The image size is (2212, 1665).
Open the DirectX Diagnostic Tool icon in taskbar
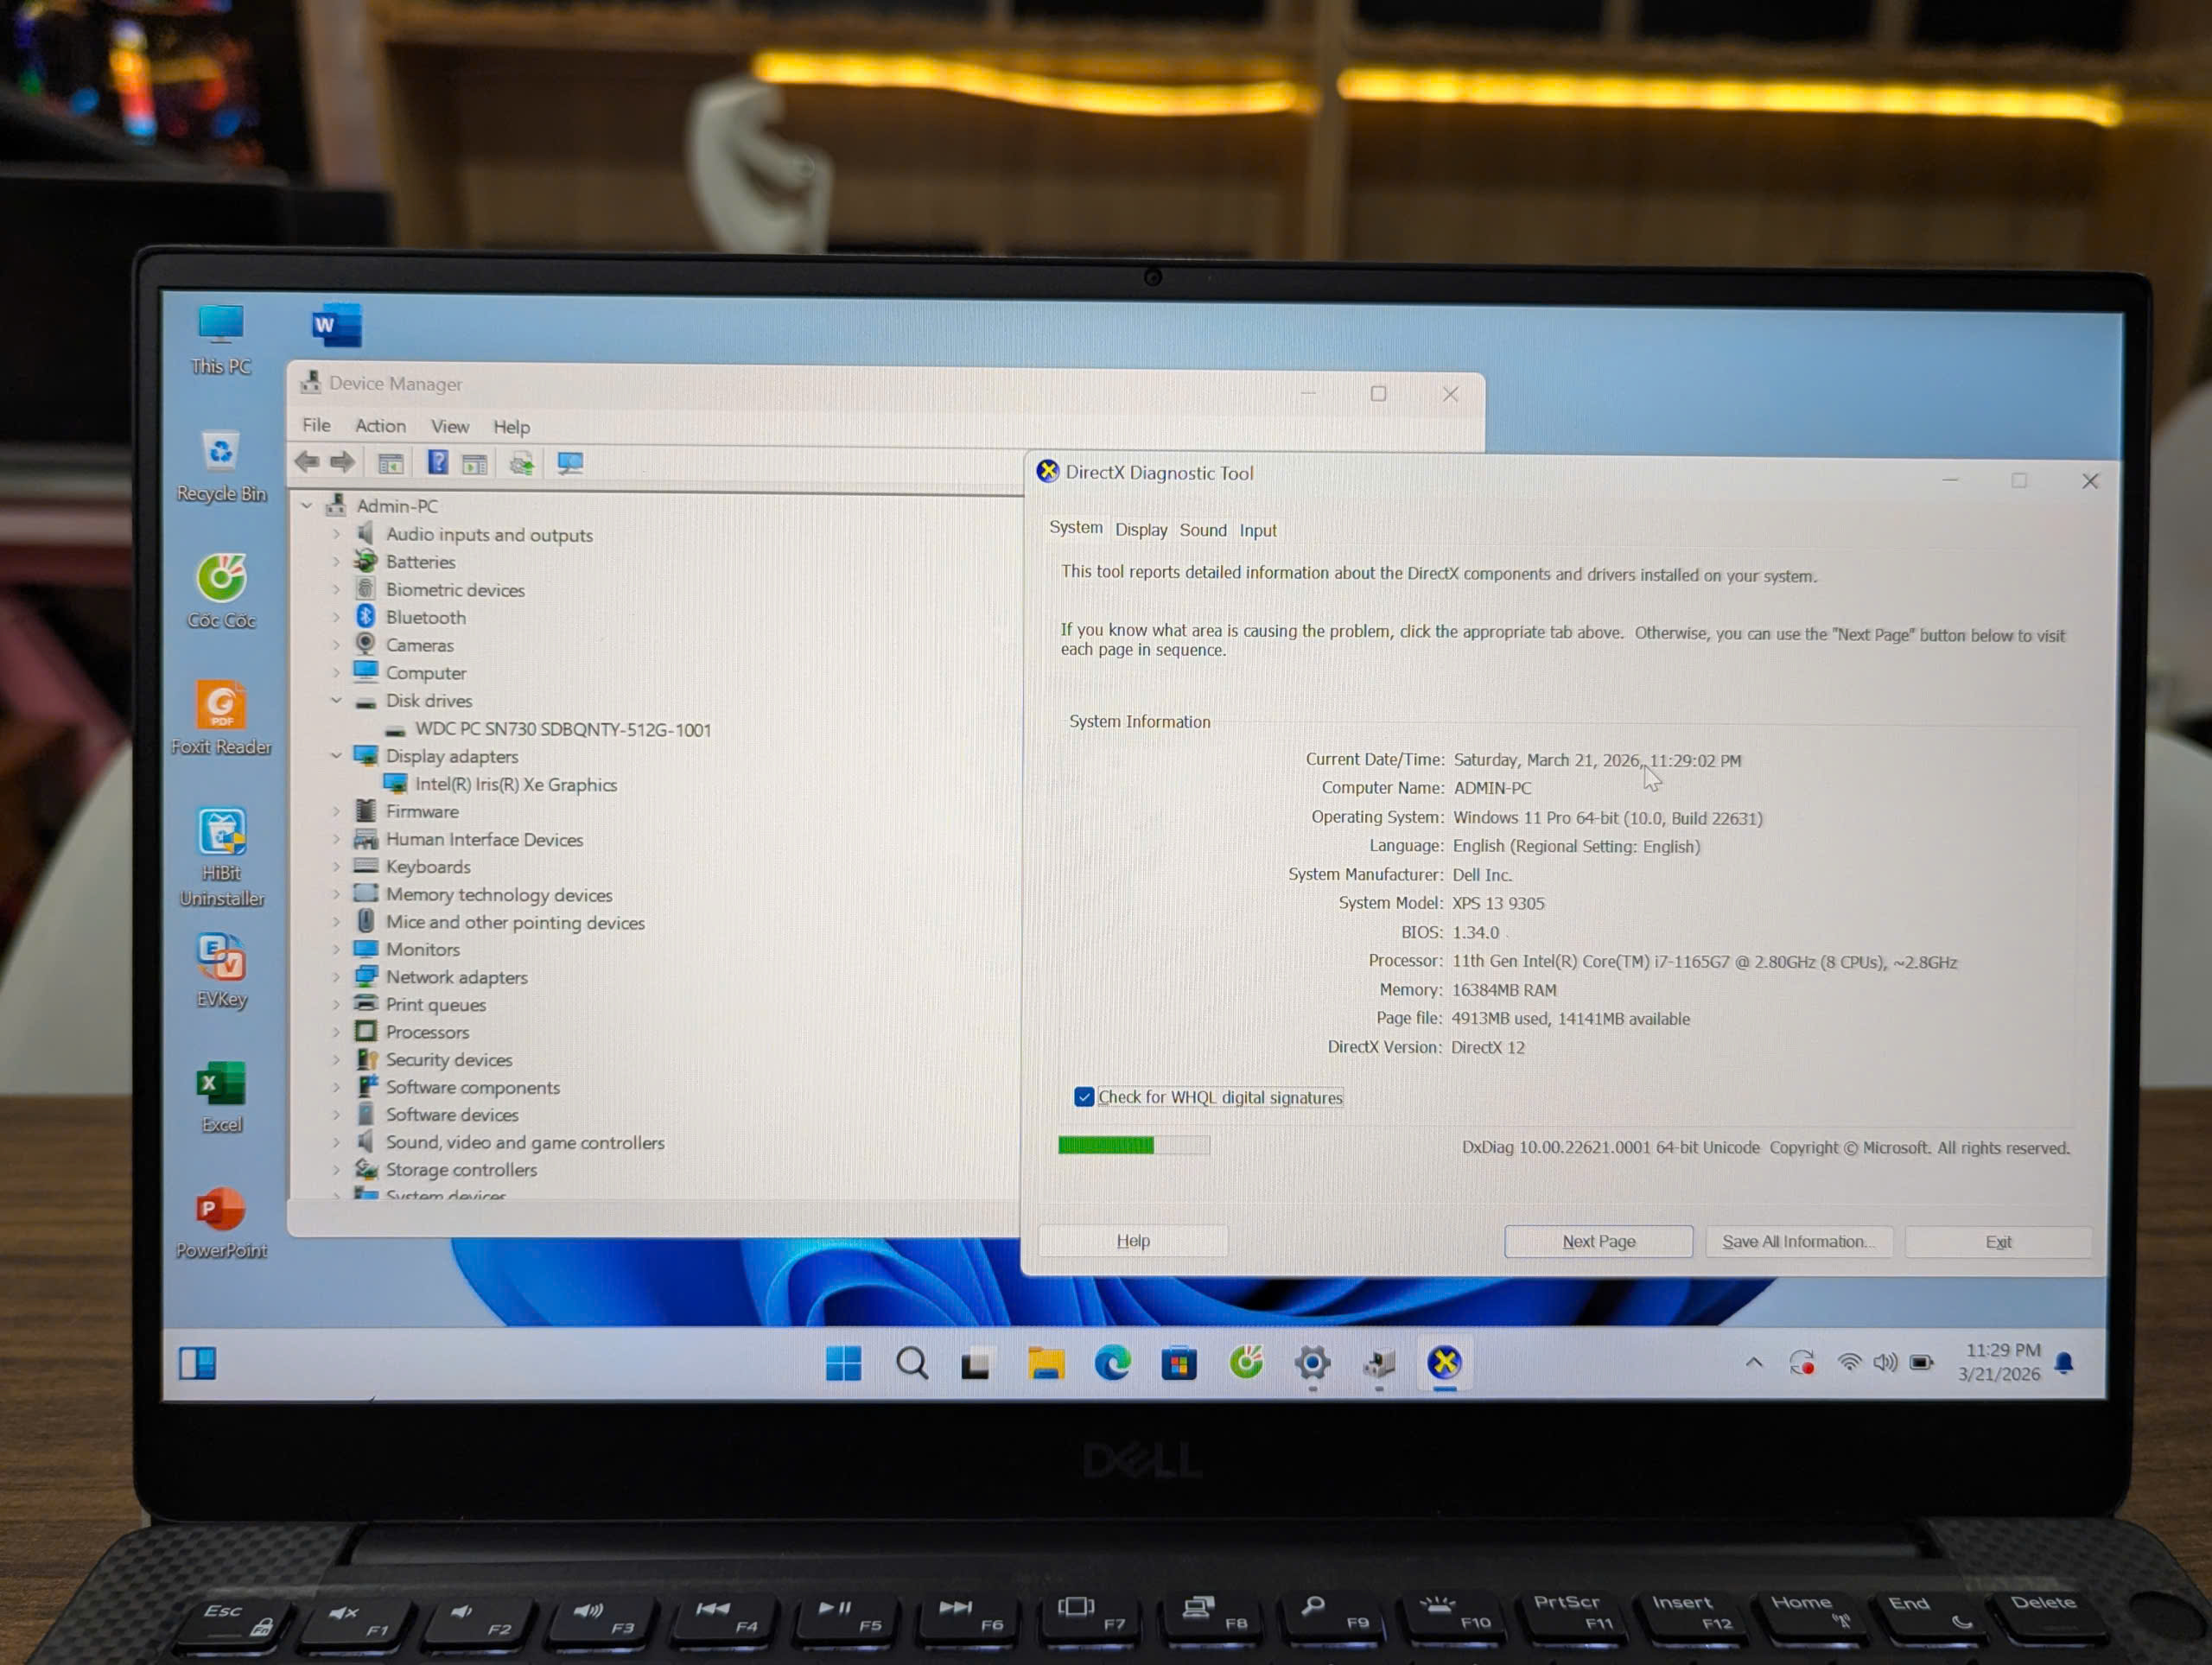point(1444,1363)
